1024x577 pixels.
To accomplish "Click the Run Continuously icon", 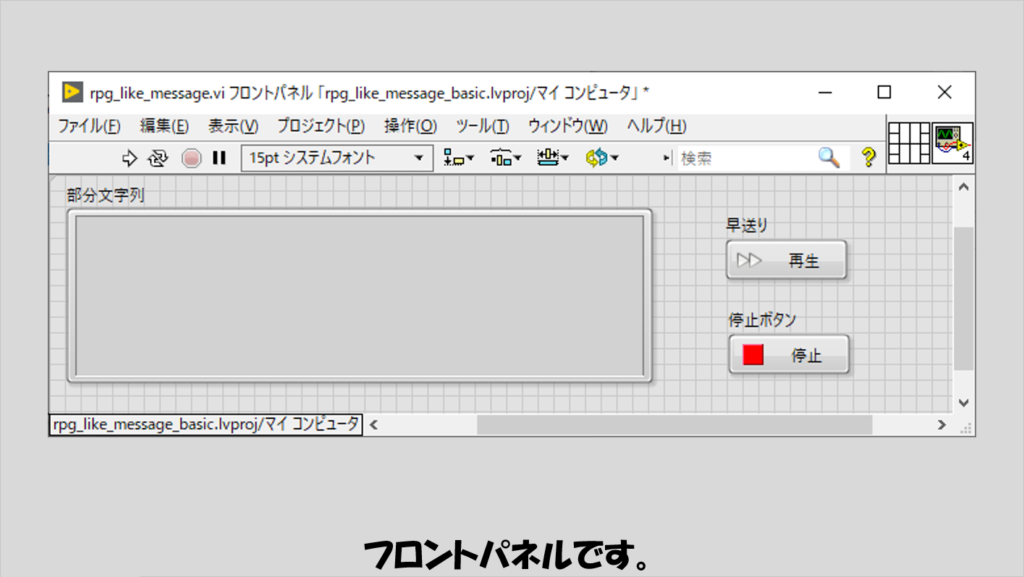I will [158, 158].
